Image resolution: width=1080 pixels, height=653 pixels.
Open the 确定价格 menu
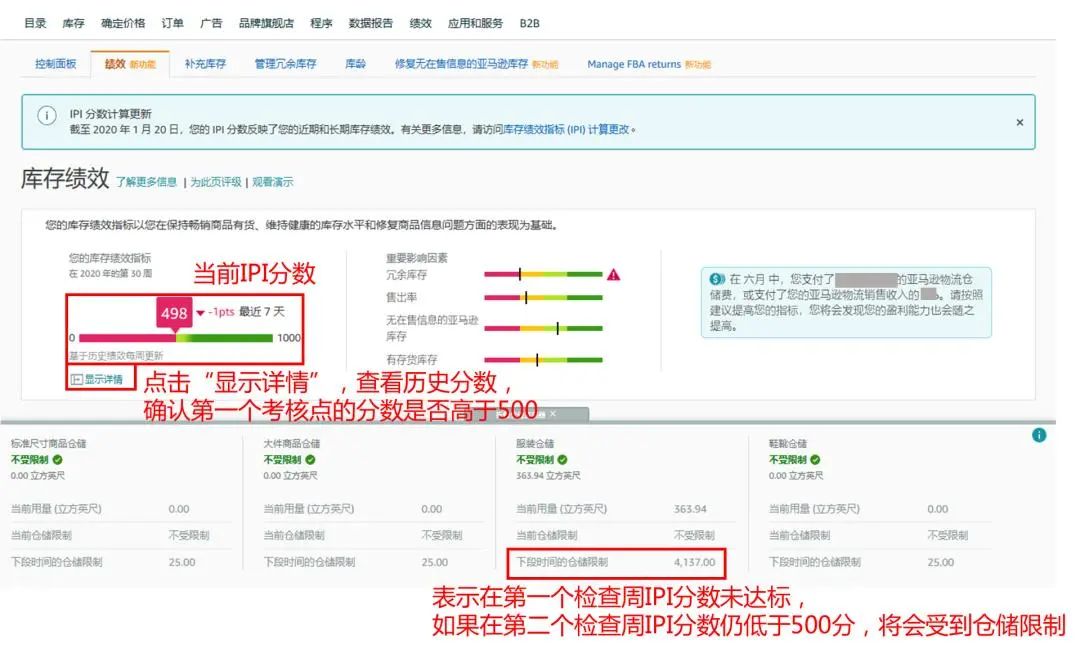point(123,23)
